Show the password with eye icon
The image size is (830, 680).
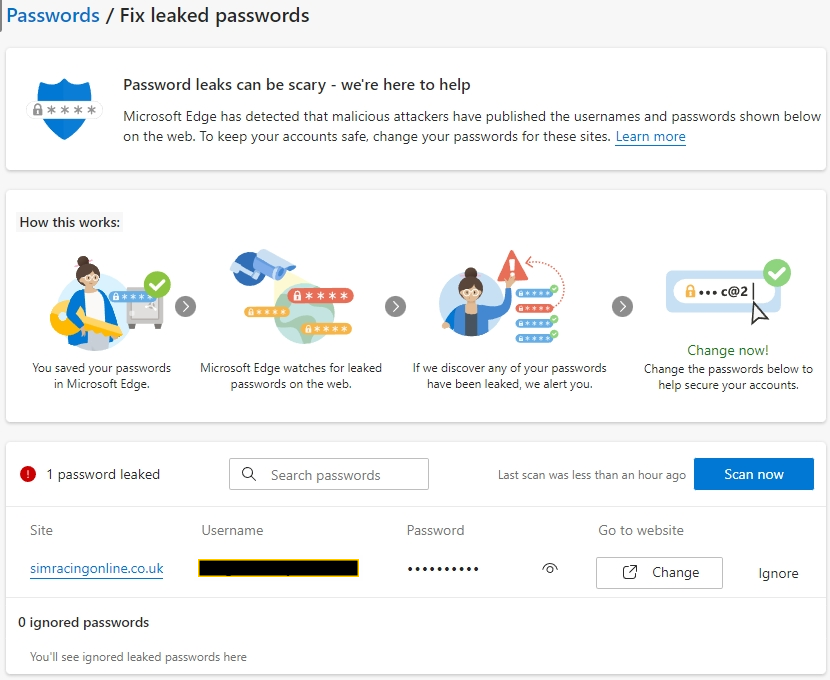coord(550,568)
